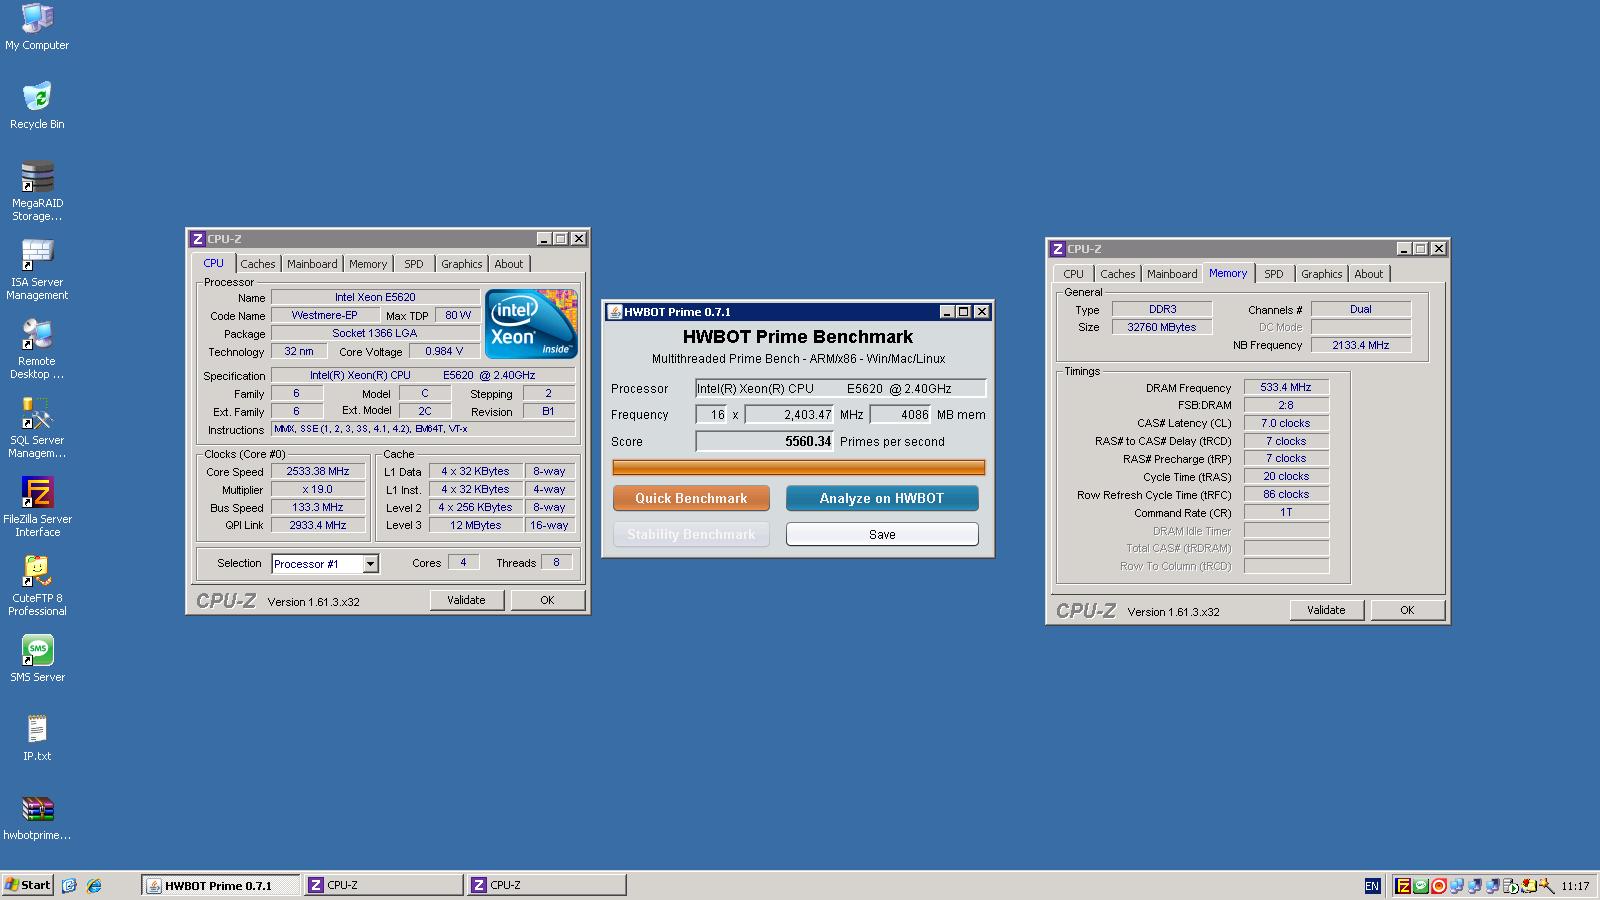Click the Z icon in CPU-Z CPU window title
Image resolution: width=1600 pixels, height=900 pixels.
(x=198, y=239)
